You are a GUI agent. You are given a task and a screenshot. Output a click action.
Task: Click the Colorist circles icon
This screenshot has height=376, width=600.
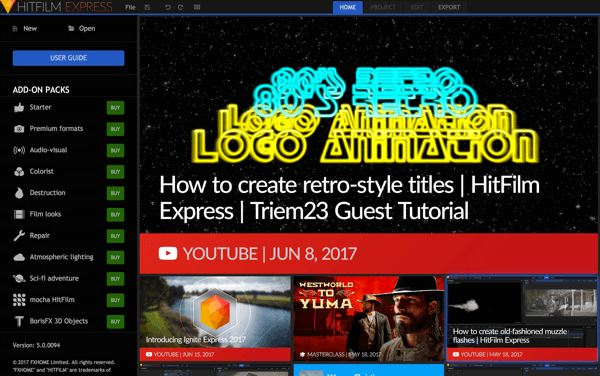[x=19, y=172]
